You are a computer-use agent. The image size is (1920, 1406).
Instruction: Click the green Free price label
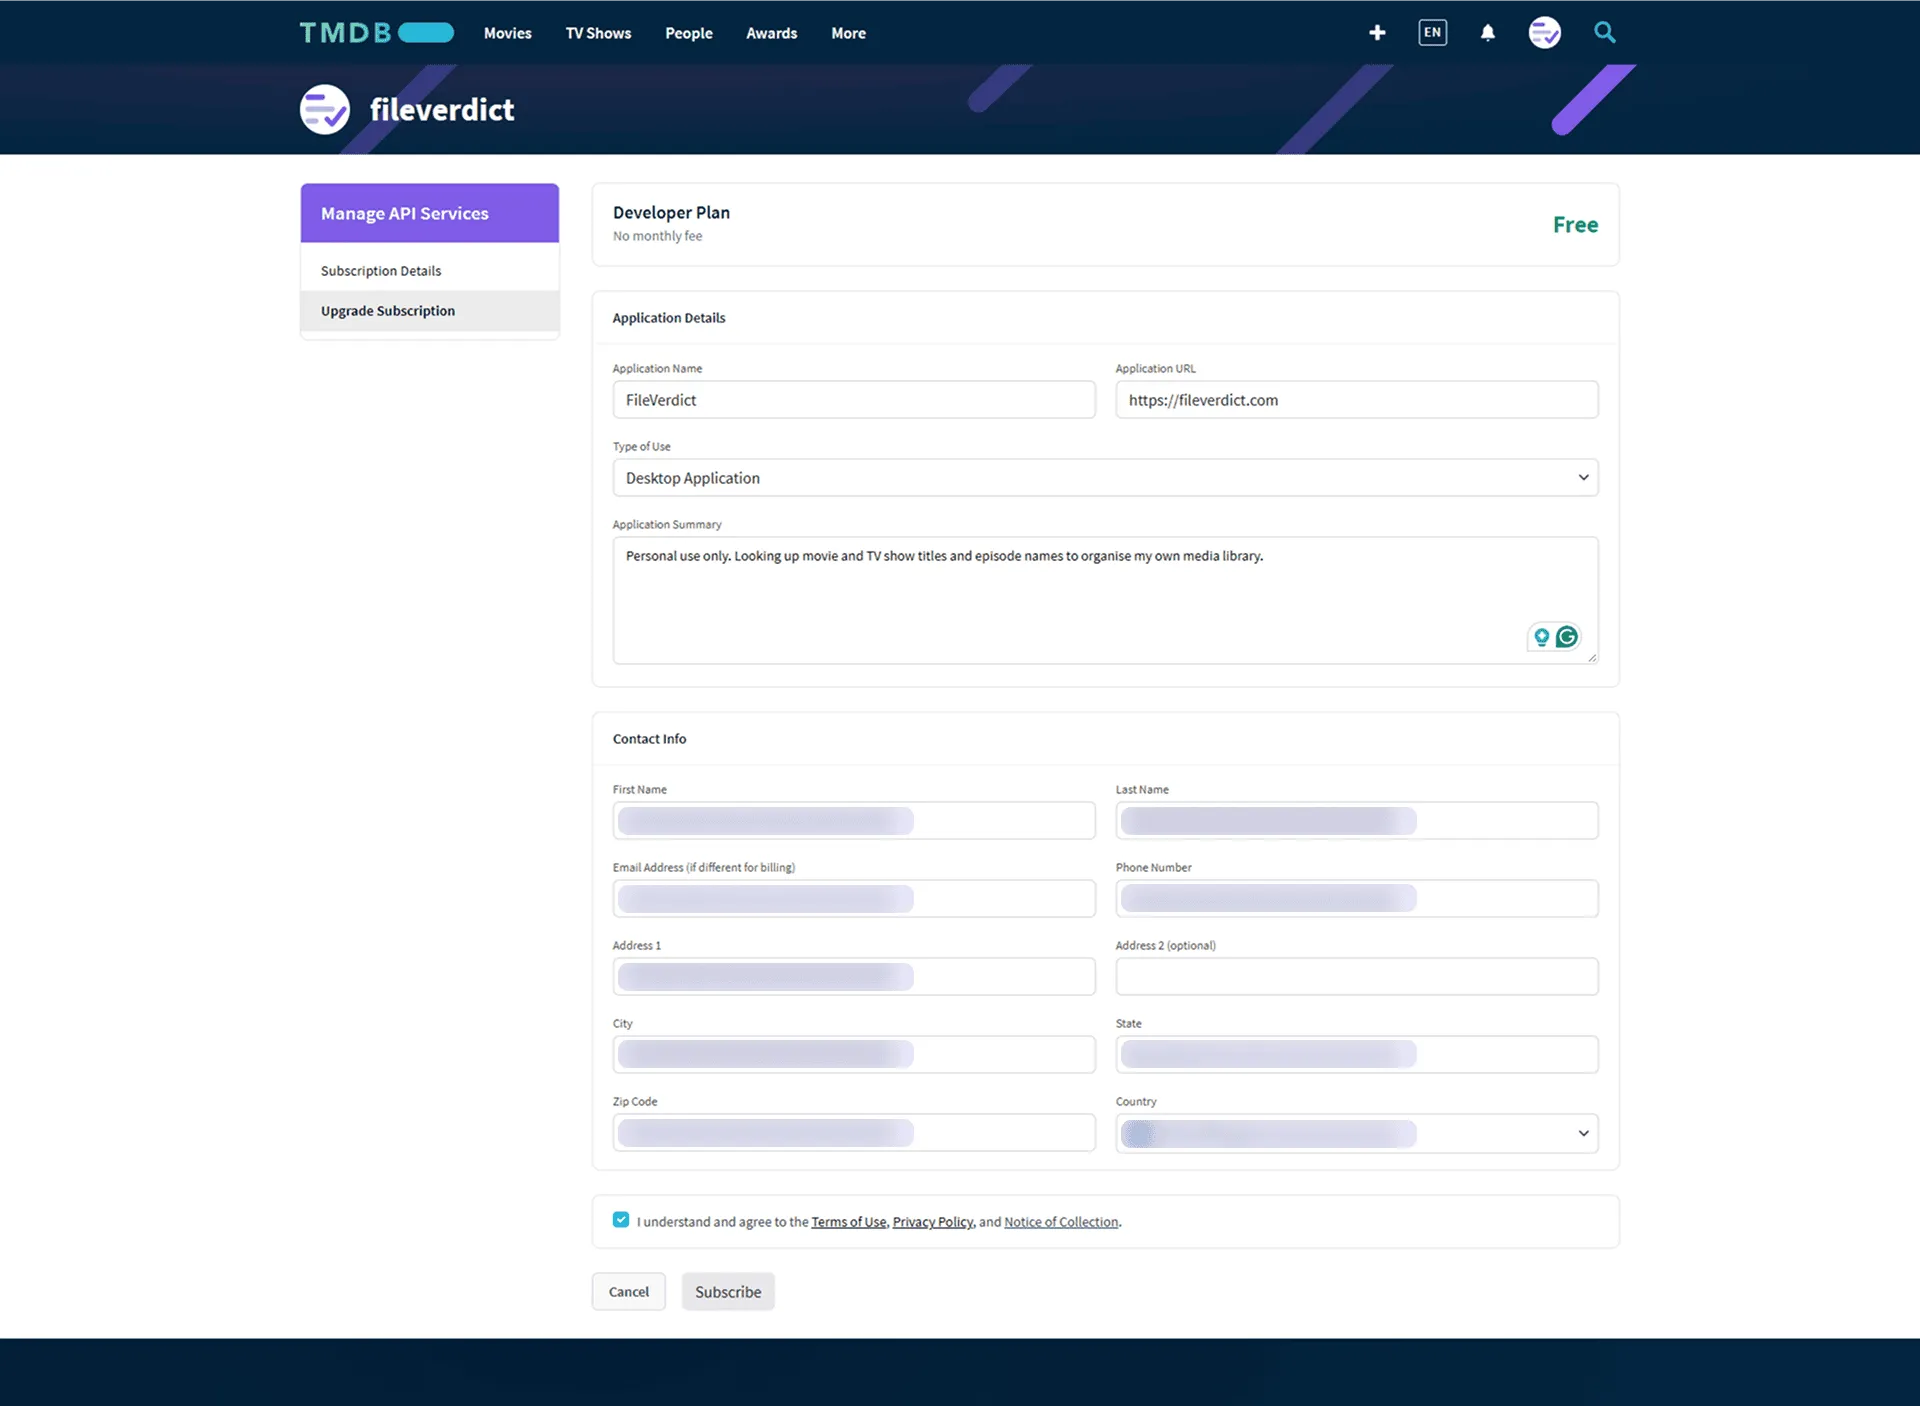[x=1575, y=225]
